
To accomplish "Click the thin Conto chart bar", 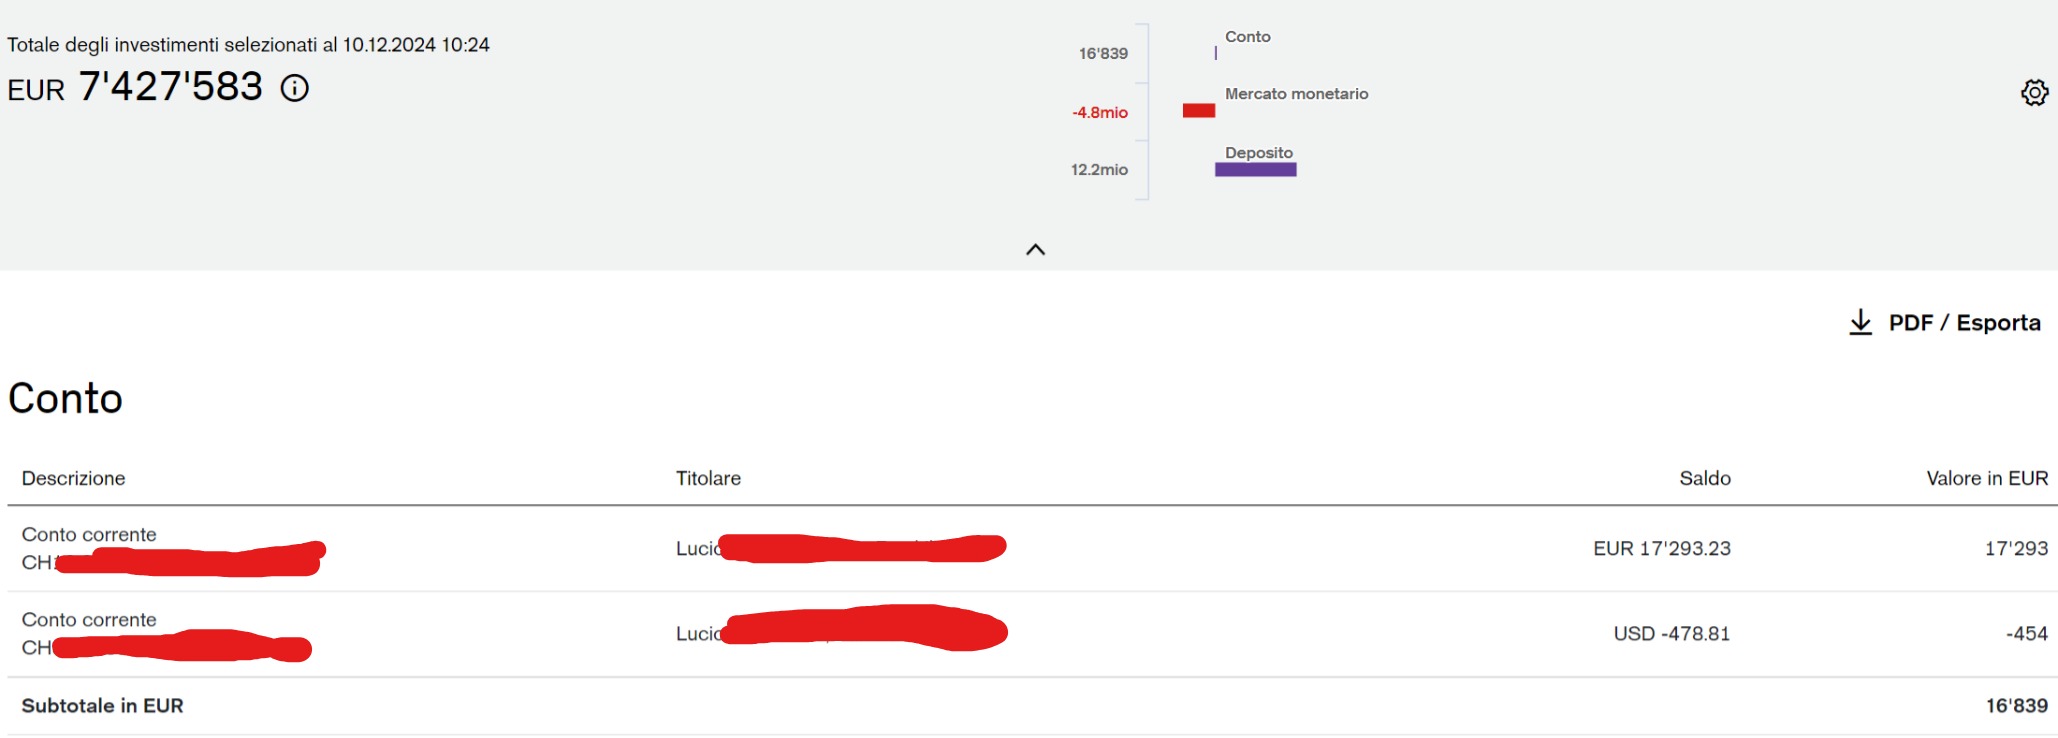I will click(1216, 53).
